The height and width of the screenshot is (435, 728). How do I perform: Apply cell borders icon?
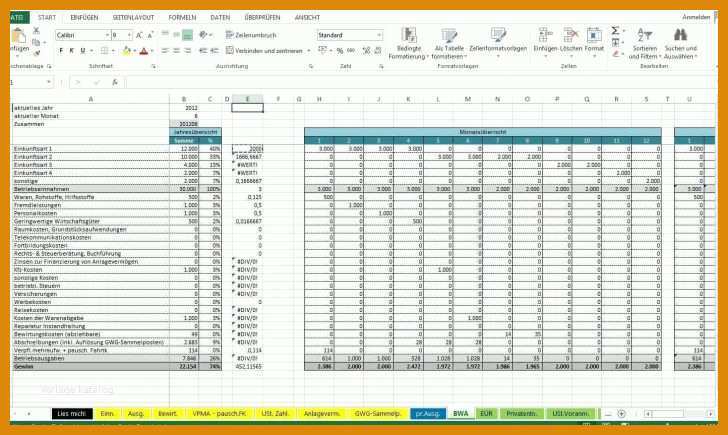[104, 51]
